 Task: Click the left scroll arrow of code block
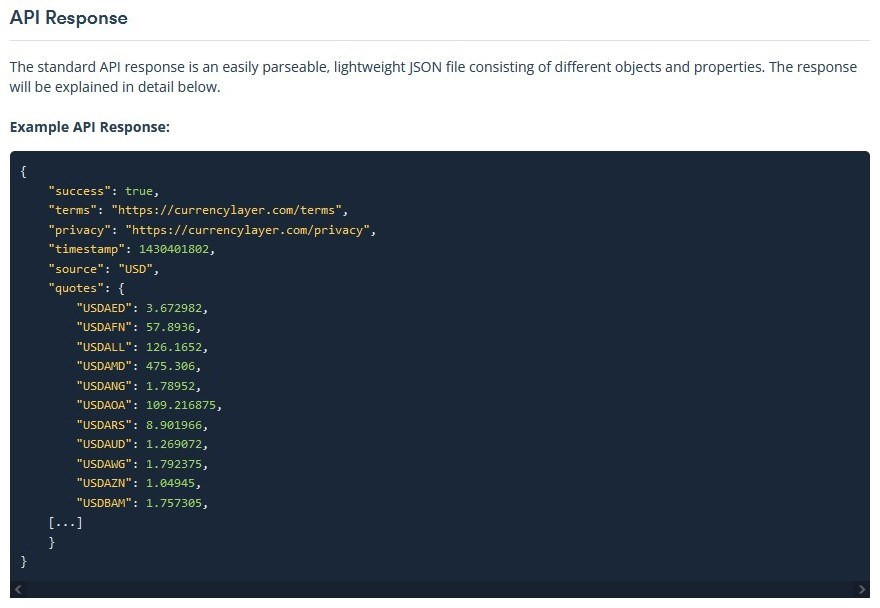coord(18,589)
